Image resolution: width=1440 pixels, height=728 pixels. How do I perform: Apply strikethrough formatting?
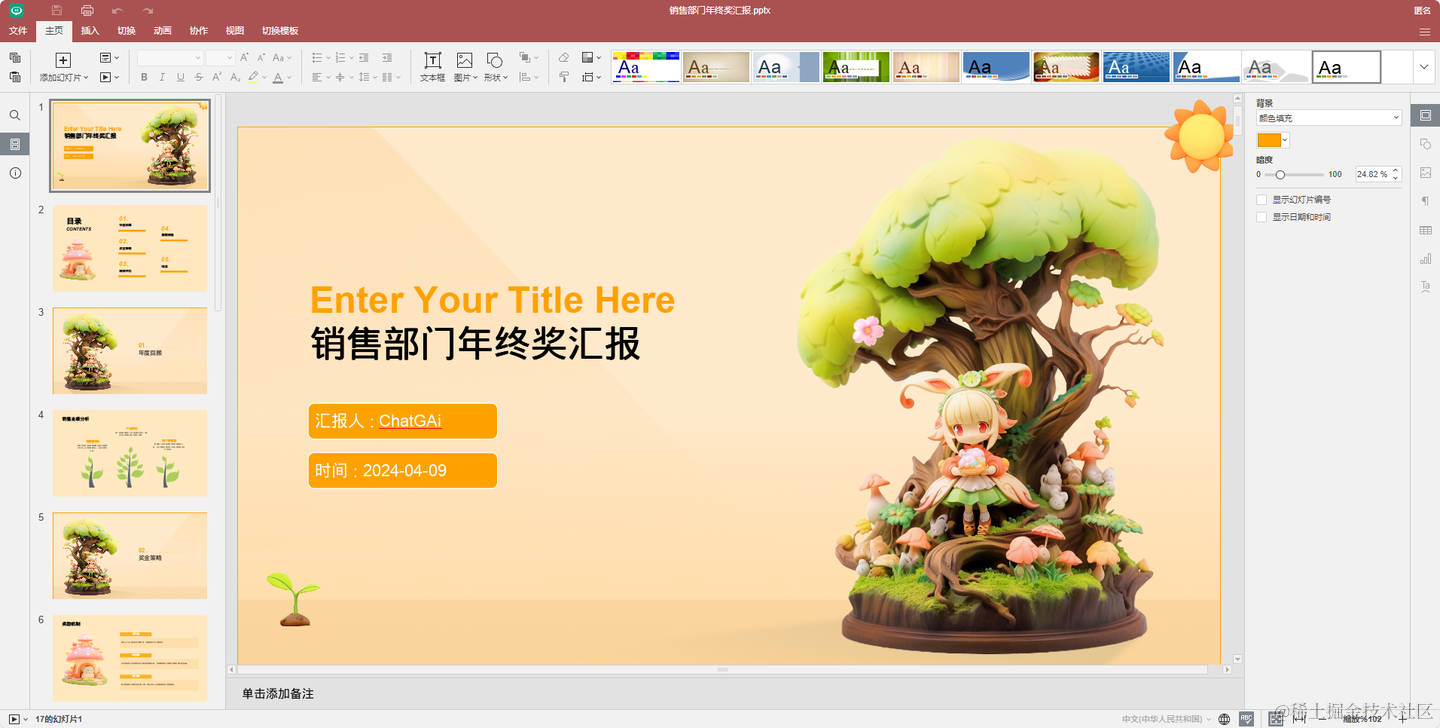199,77
